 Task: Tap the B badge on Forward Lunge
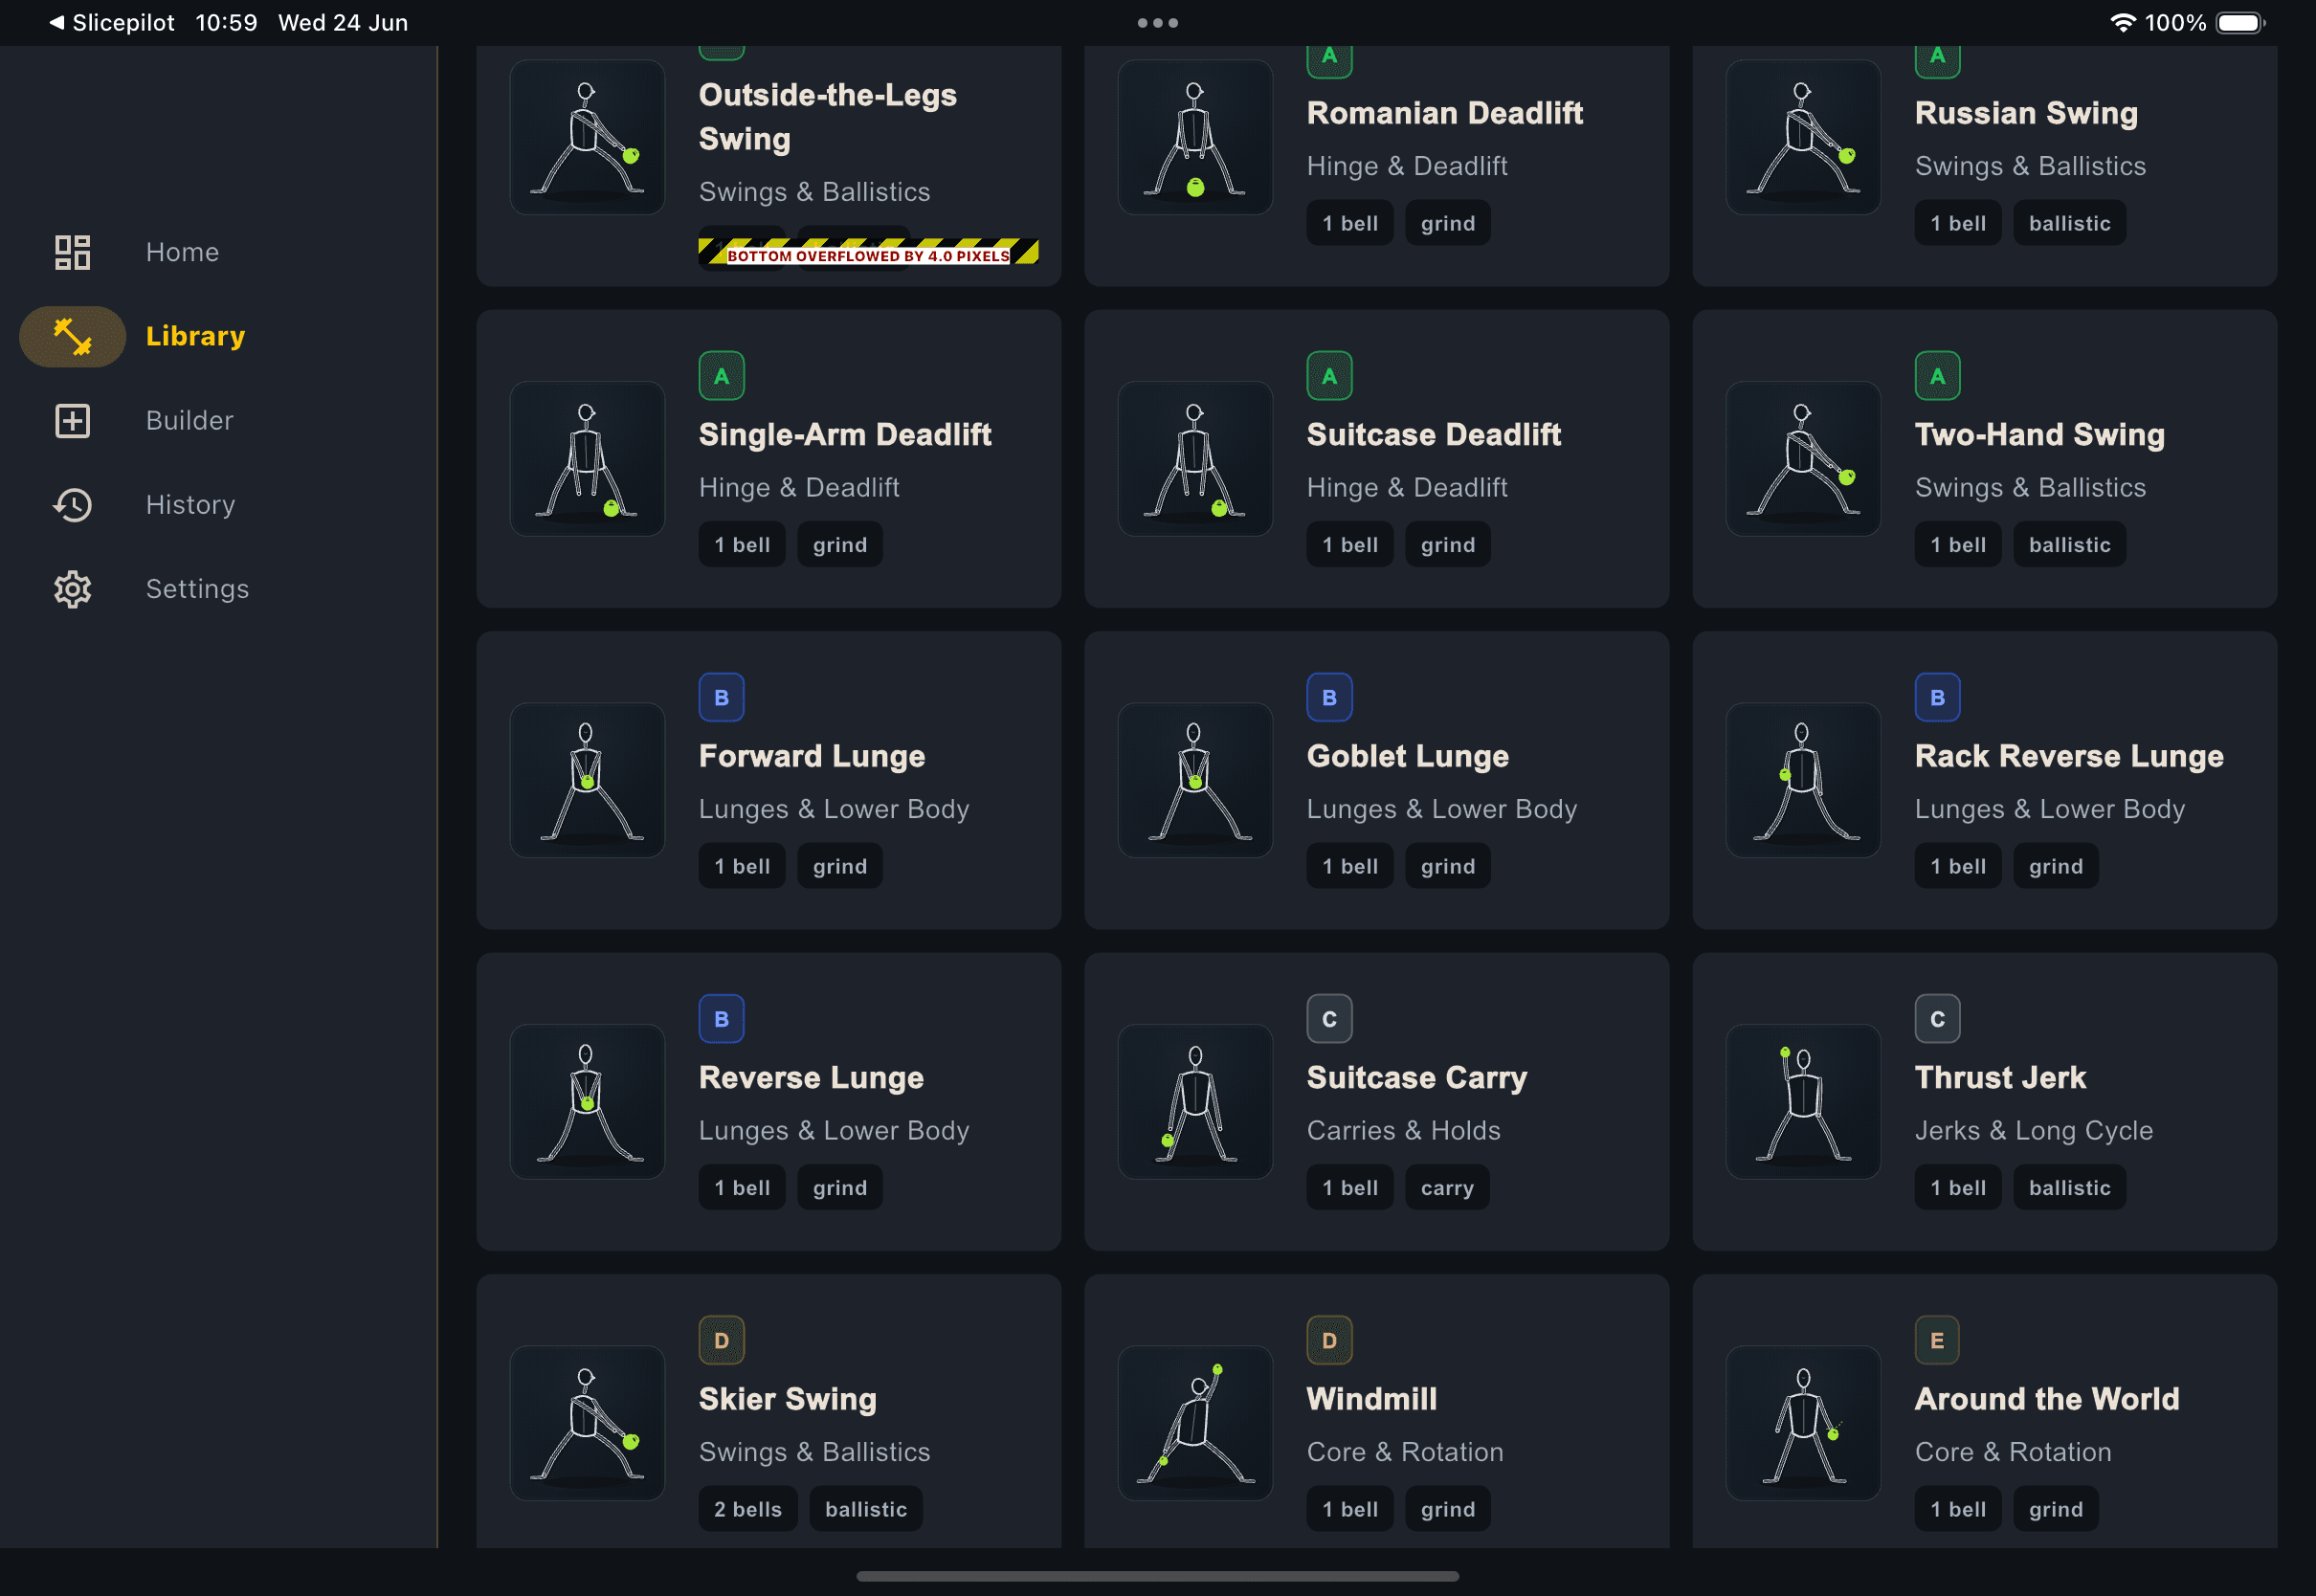click(x=721, y=697)
